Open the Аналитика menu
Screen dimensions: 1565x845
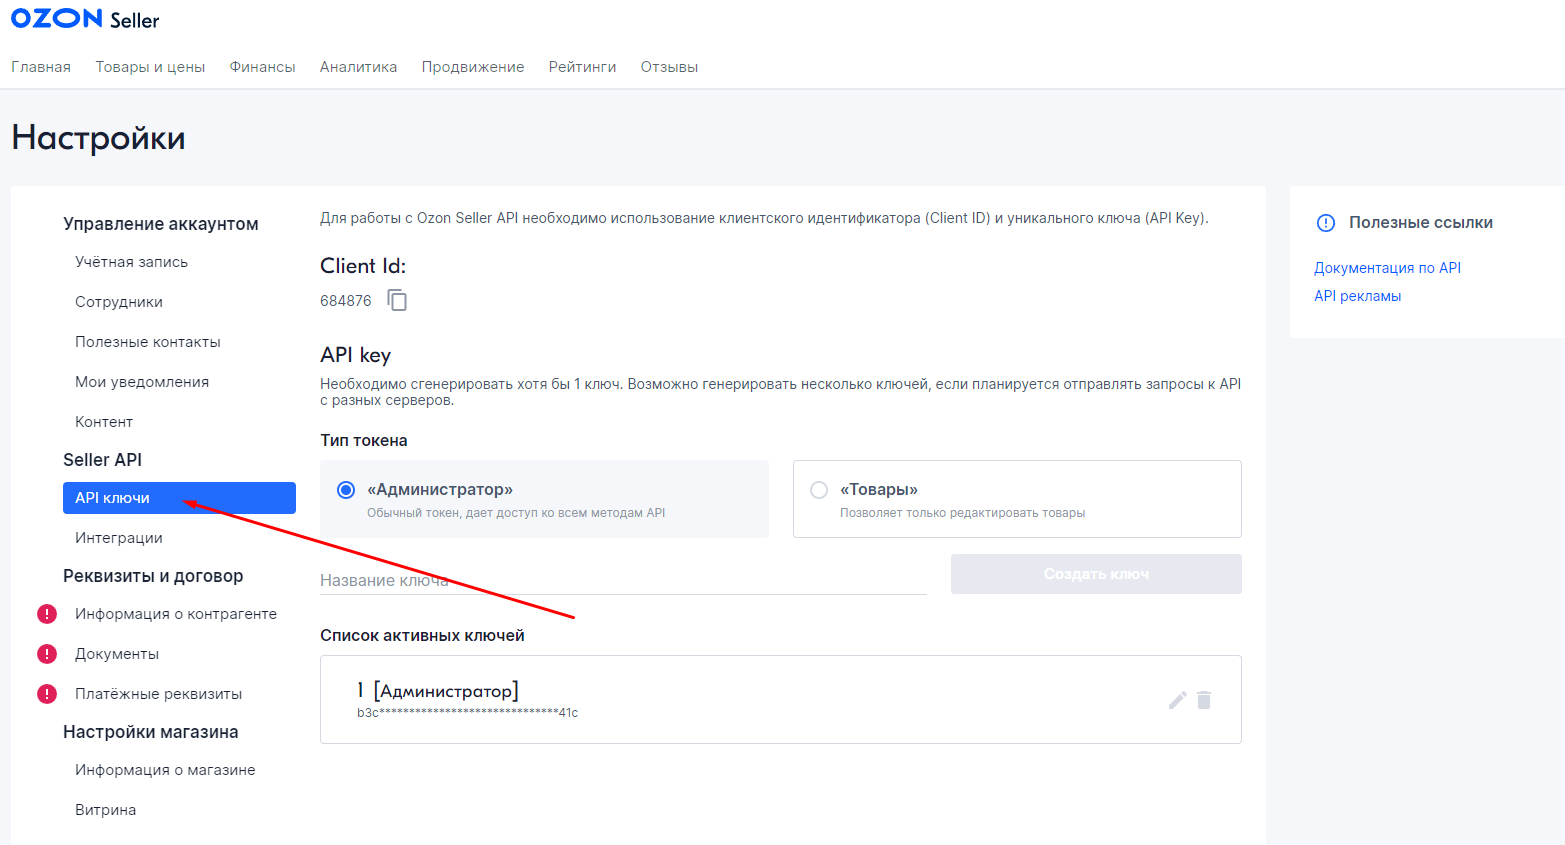358,67
